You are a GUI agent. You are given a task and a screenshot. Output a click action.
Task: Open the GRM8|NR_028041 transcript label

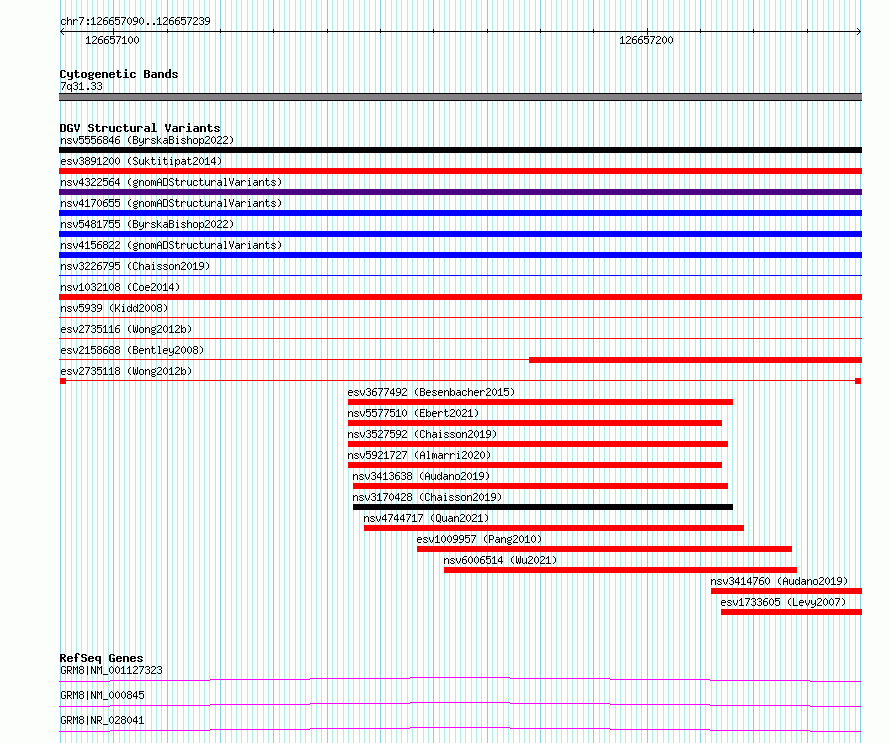102,720
